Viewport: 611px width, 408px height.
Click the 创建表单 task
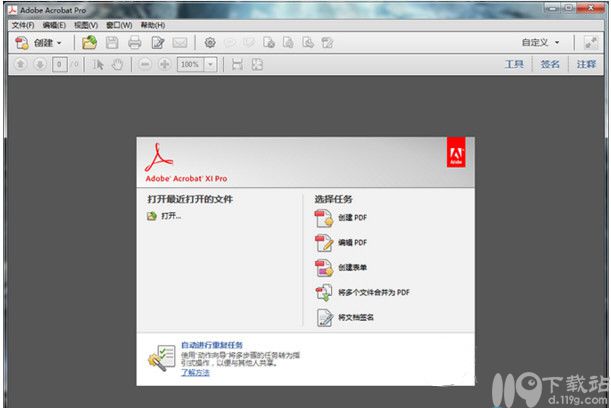coord(341,268)
